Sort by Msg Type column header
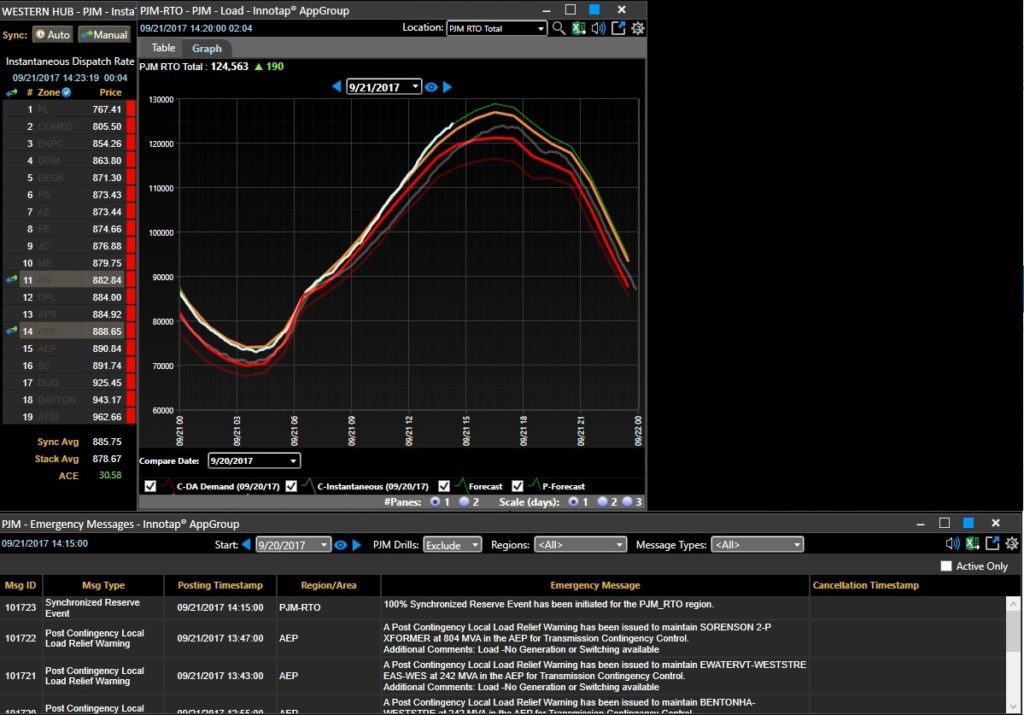 pyautogui.click(x=103, y=585)
